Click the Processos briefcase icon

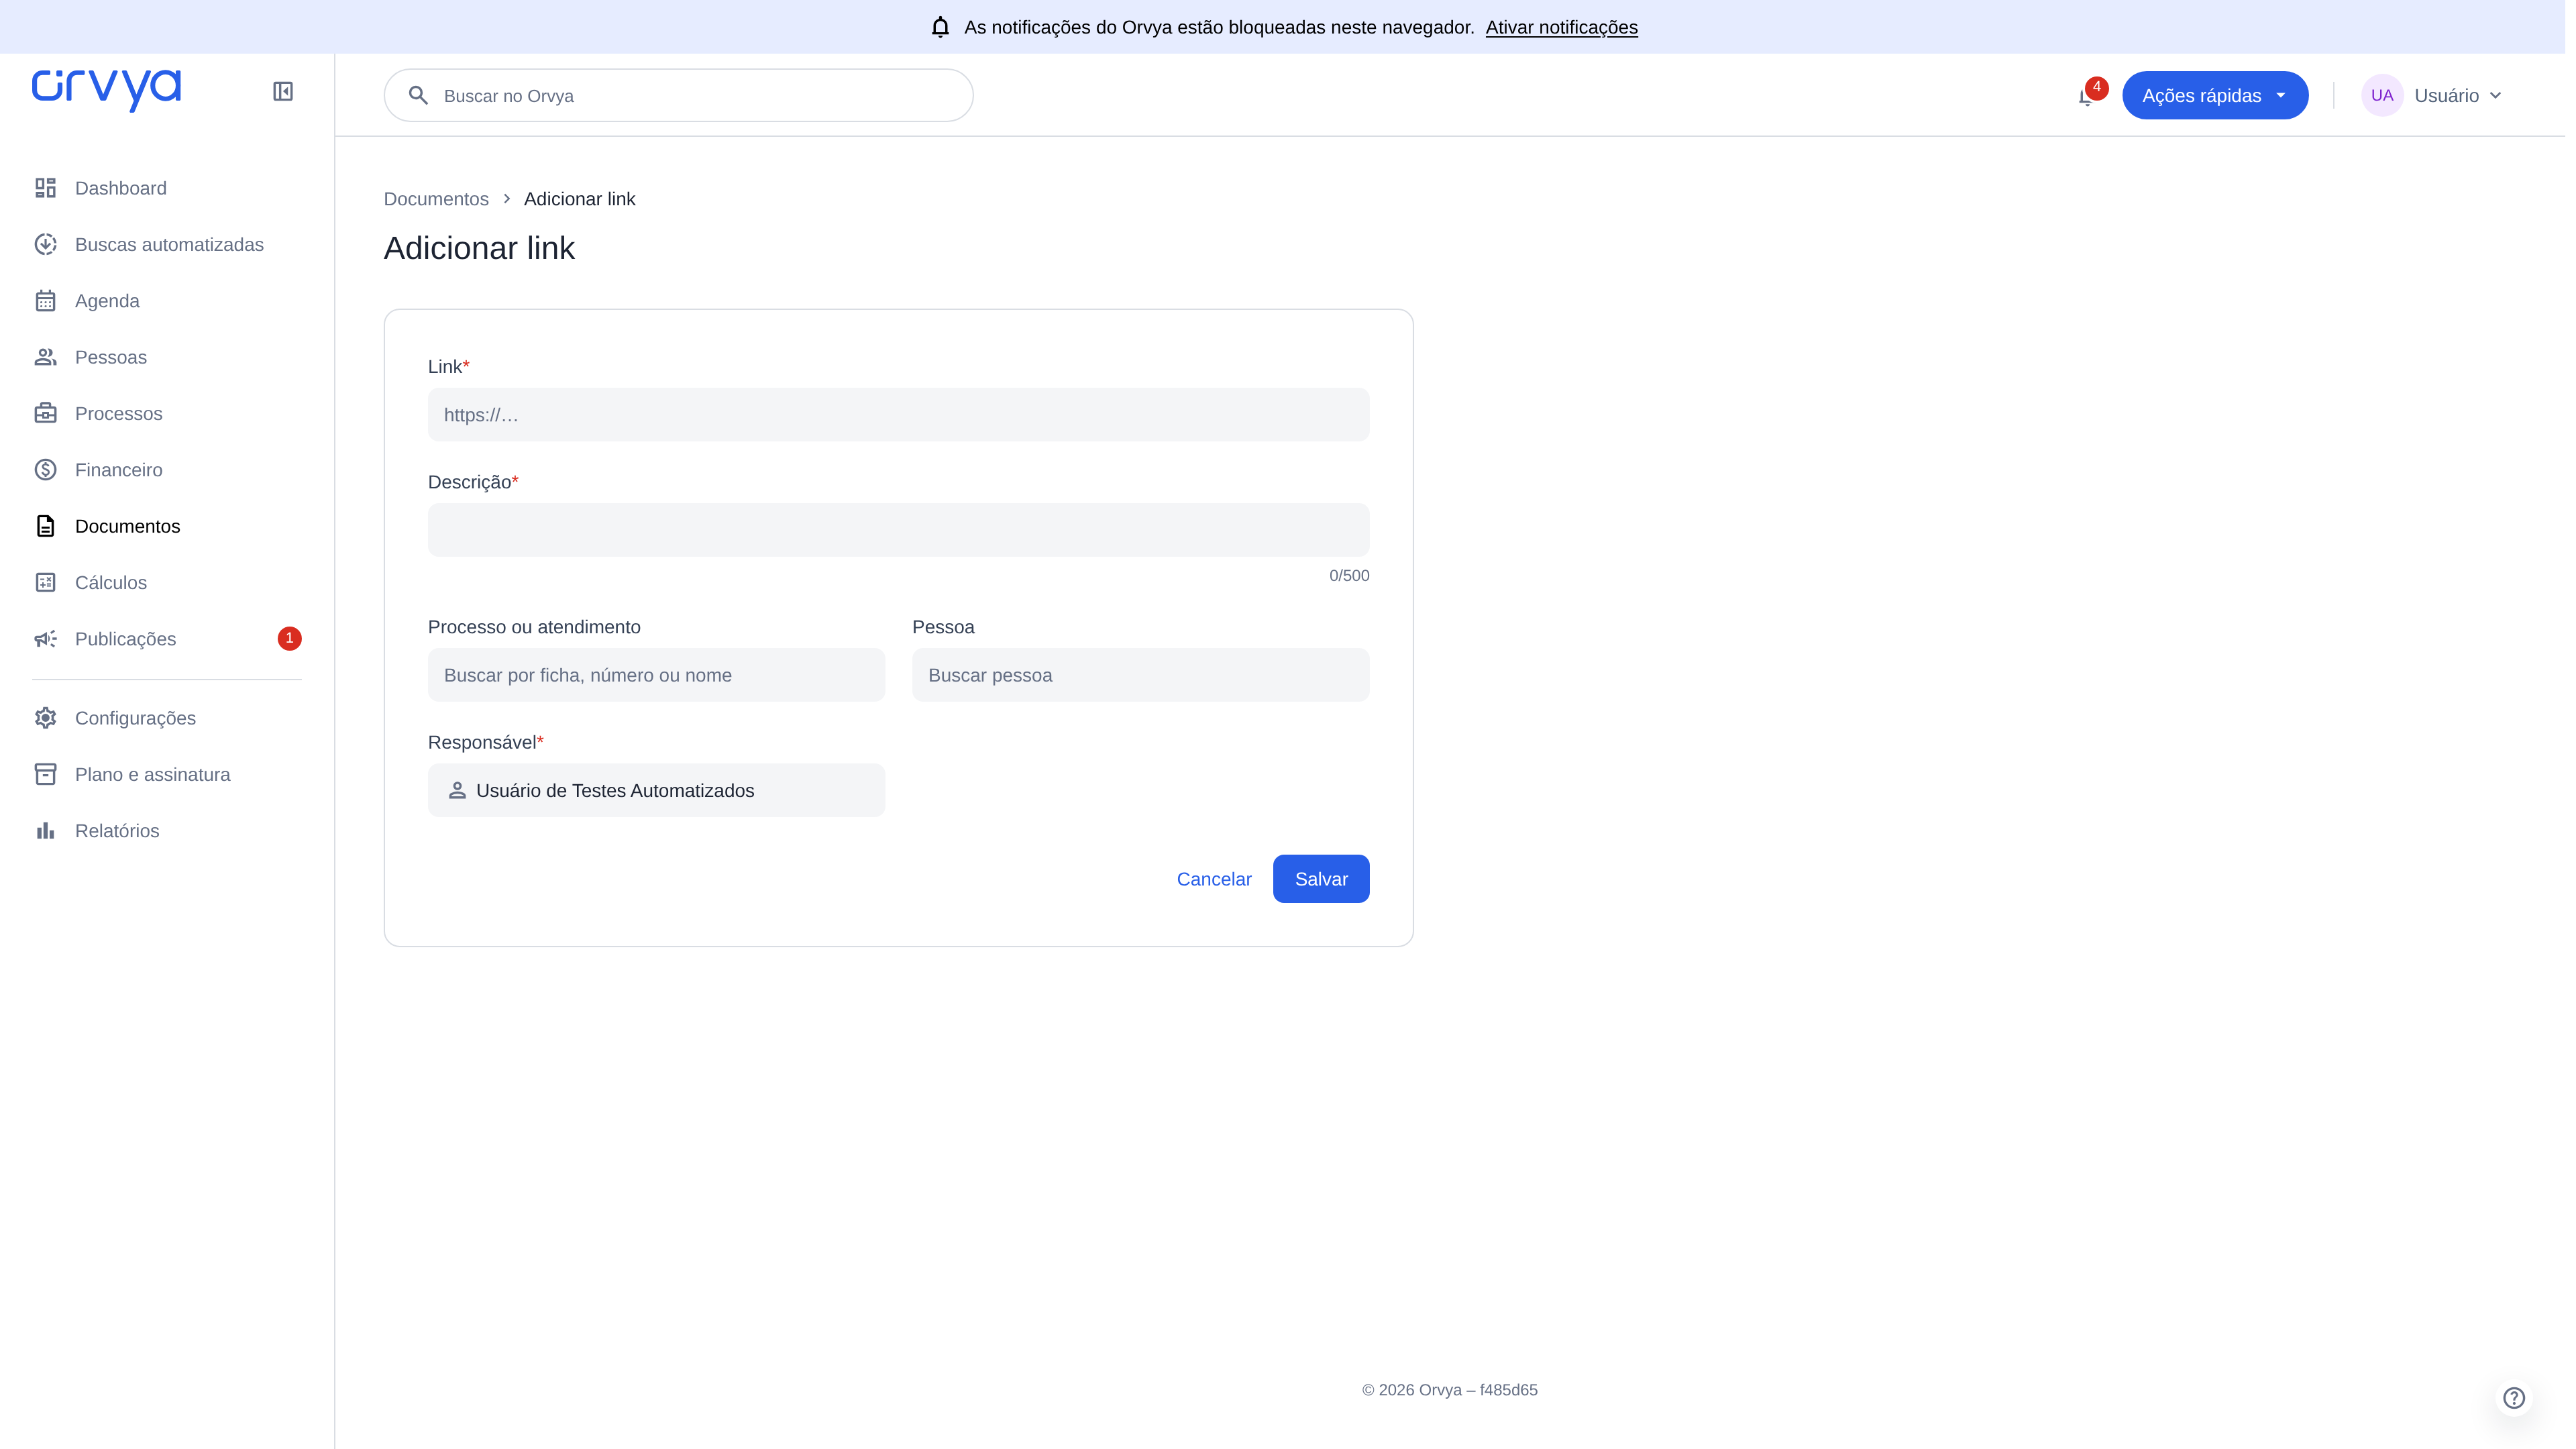pyautogui.click(x=46, y=413)
